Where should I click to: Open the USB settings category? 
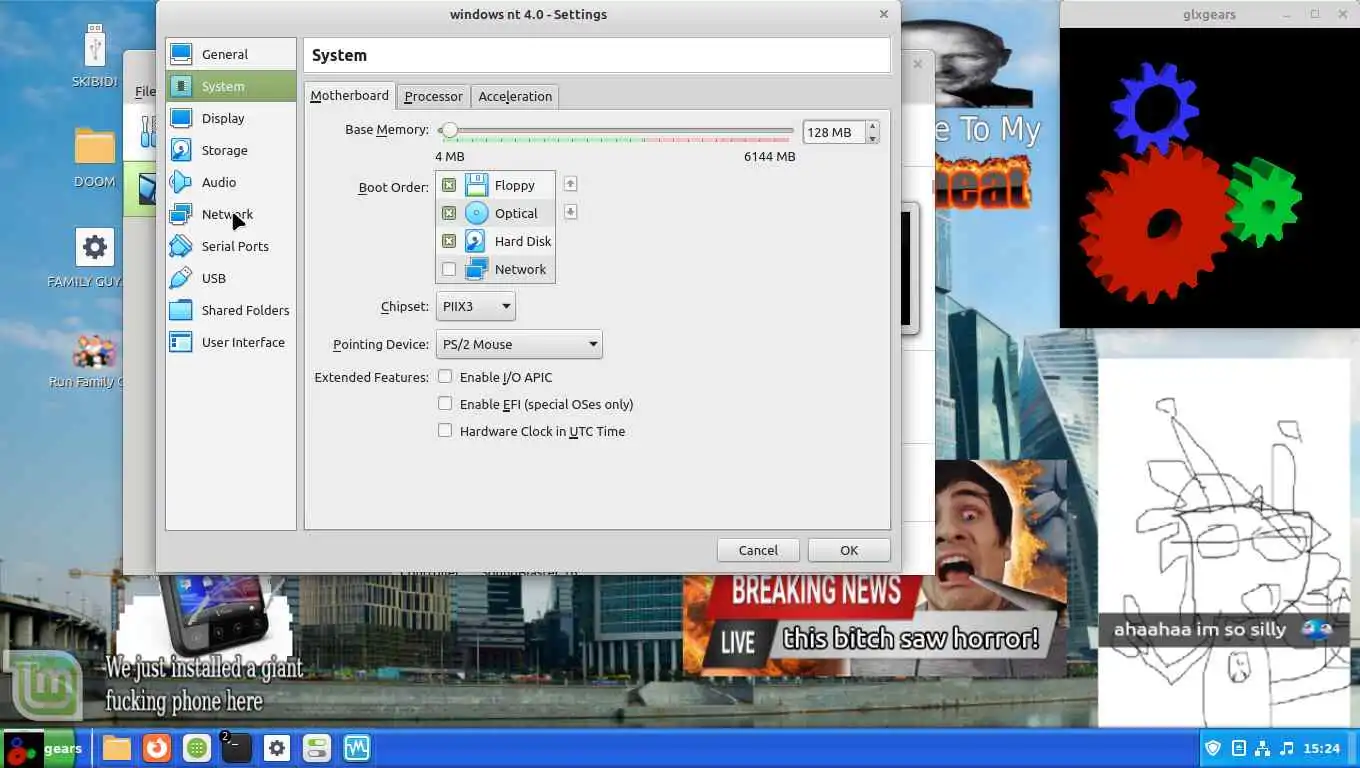tap(231, 278)
